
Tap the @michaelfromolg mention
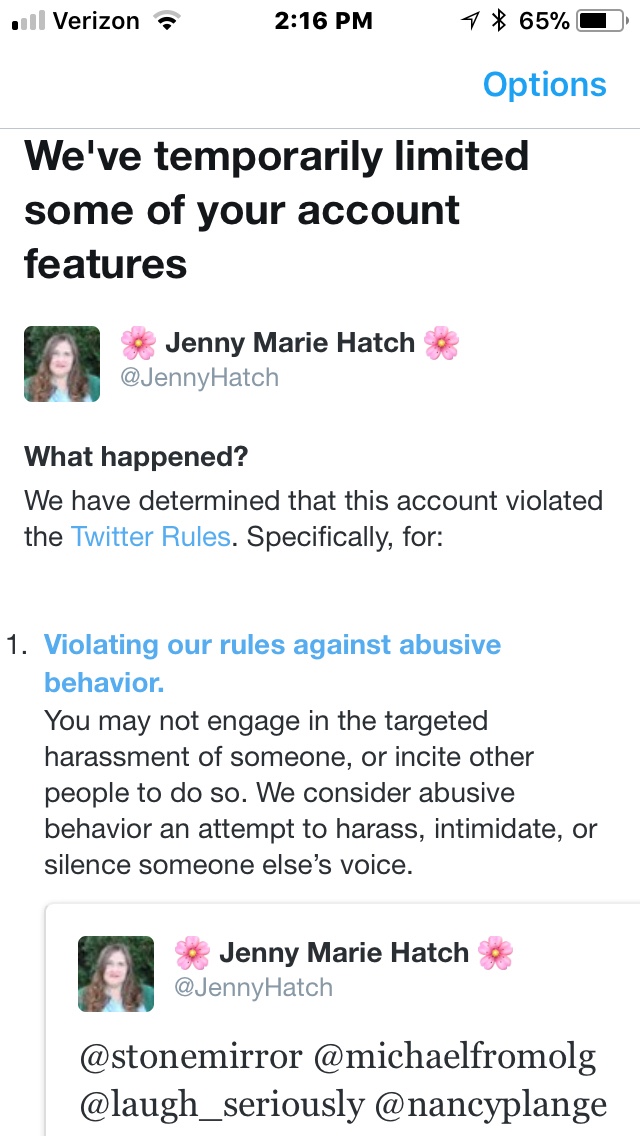pyautogui.click(x=455, y=1057)
